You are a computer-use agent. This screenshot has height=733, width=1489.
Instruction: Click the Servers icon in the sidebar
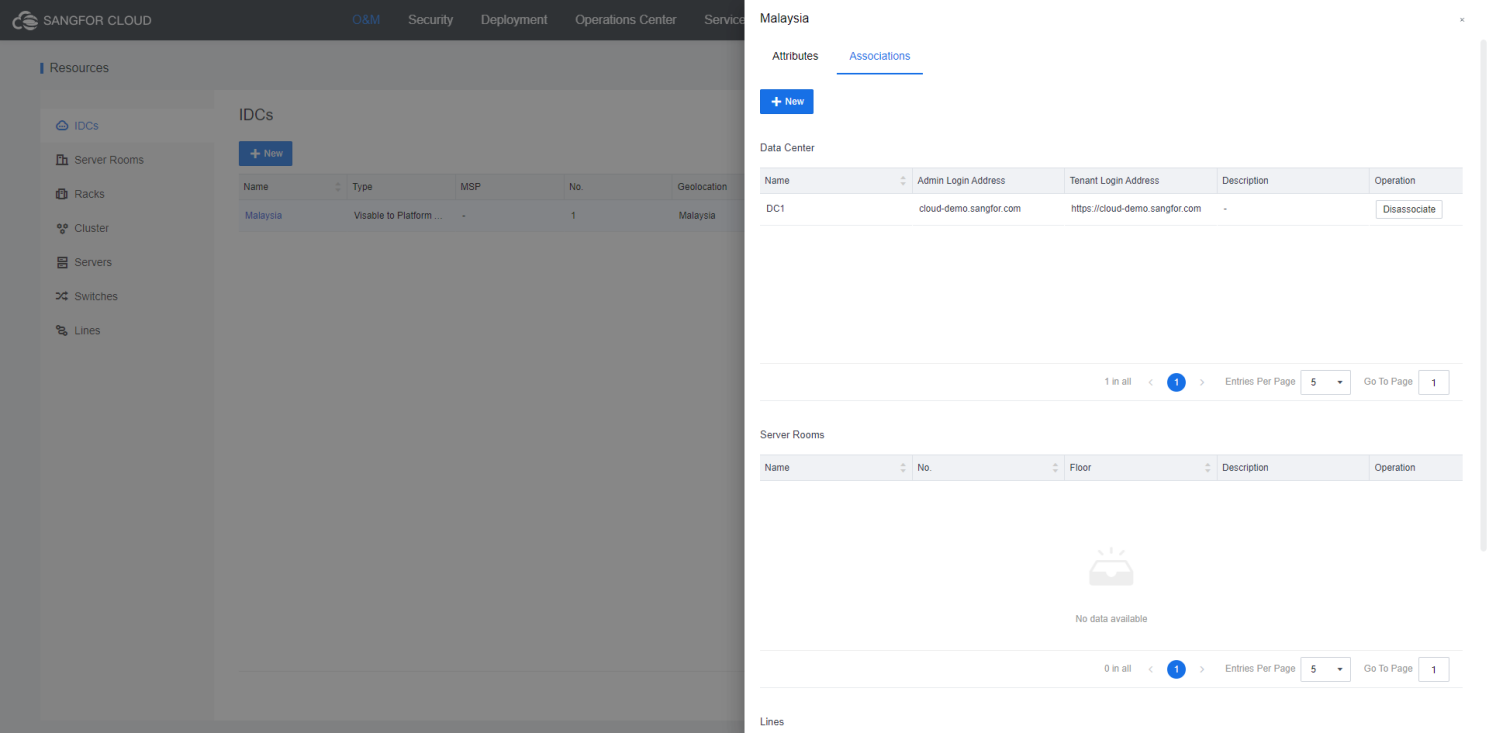62,262
